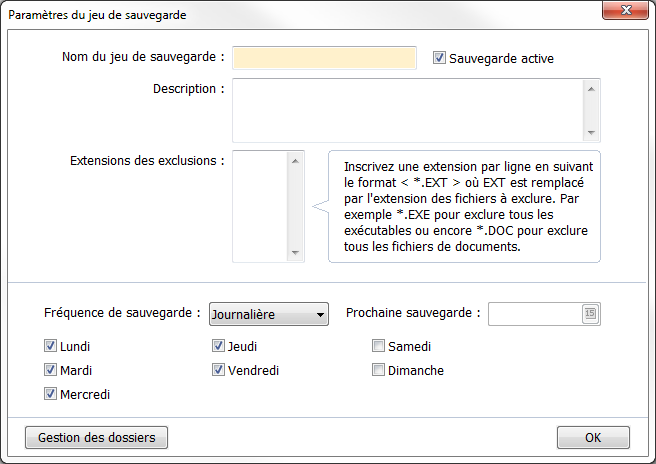Click Description scrollbar up arrow
Screen dimensions: 656x464
[x=591, y=89]
